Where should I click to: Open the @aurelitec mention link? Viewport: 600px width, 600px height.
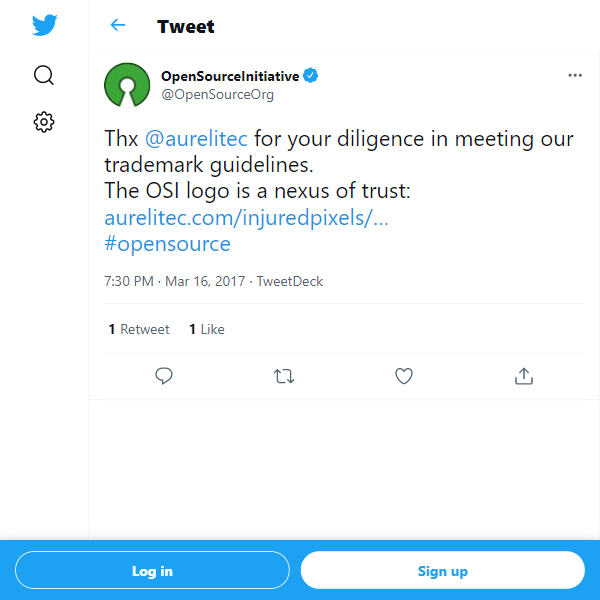coord(196,139)
